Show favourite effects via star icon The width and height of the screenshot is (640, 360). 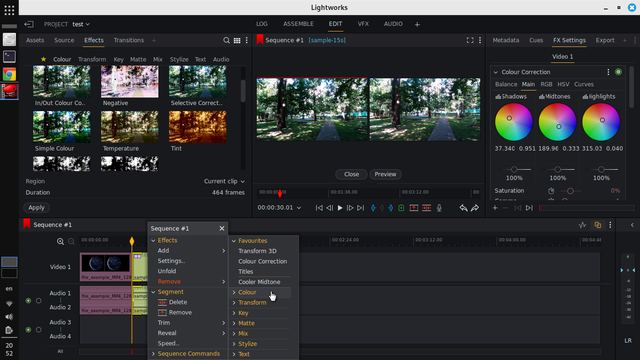pyautogui.click(x=43, y=59)
